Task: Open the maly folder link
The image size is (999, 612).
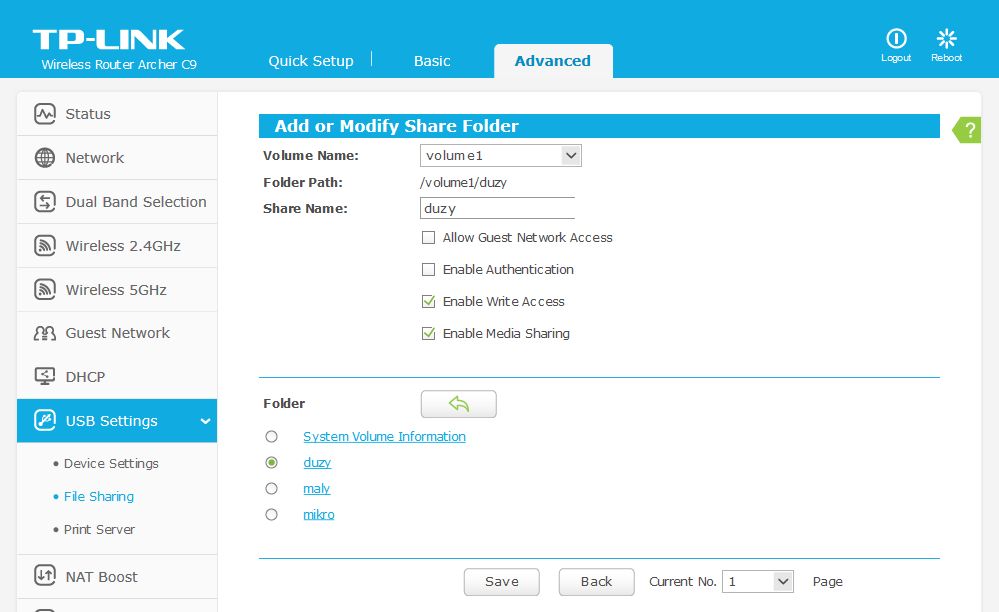Action: click(x=317, y=489)
